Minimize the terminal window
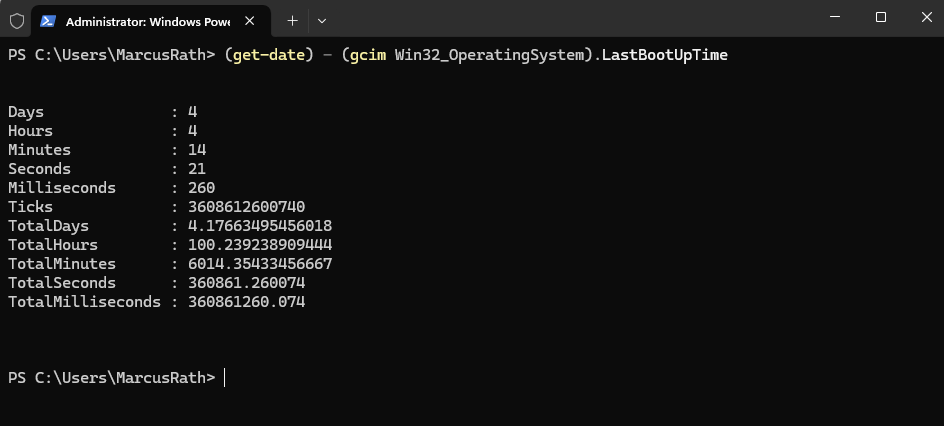Viewport: 944px width, 426px height. tap(835, 17)
